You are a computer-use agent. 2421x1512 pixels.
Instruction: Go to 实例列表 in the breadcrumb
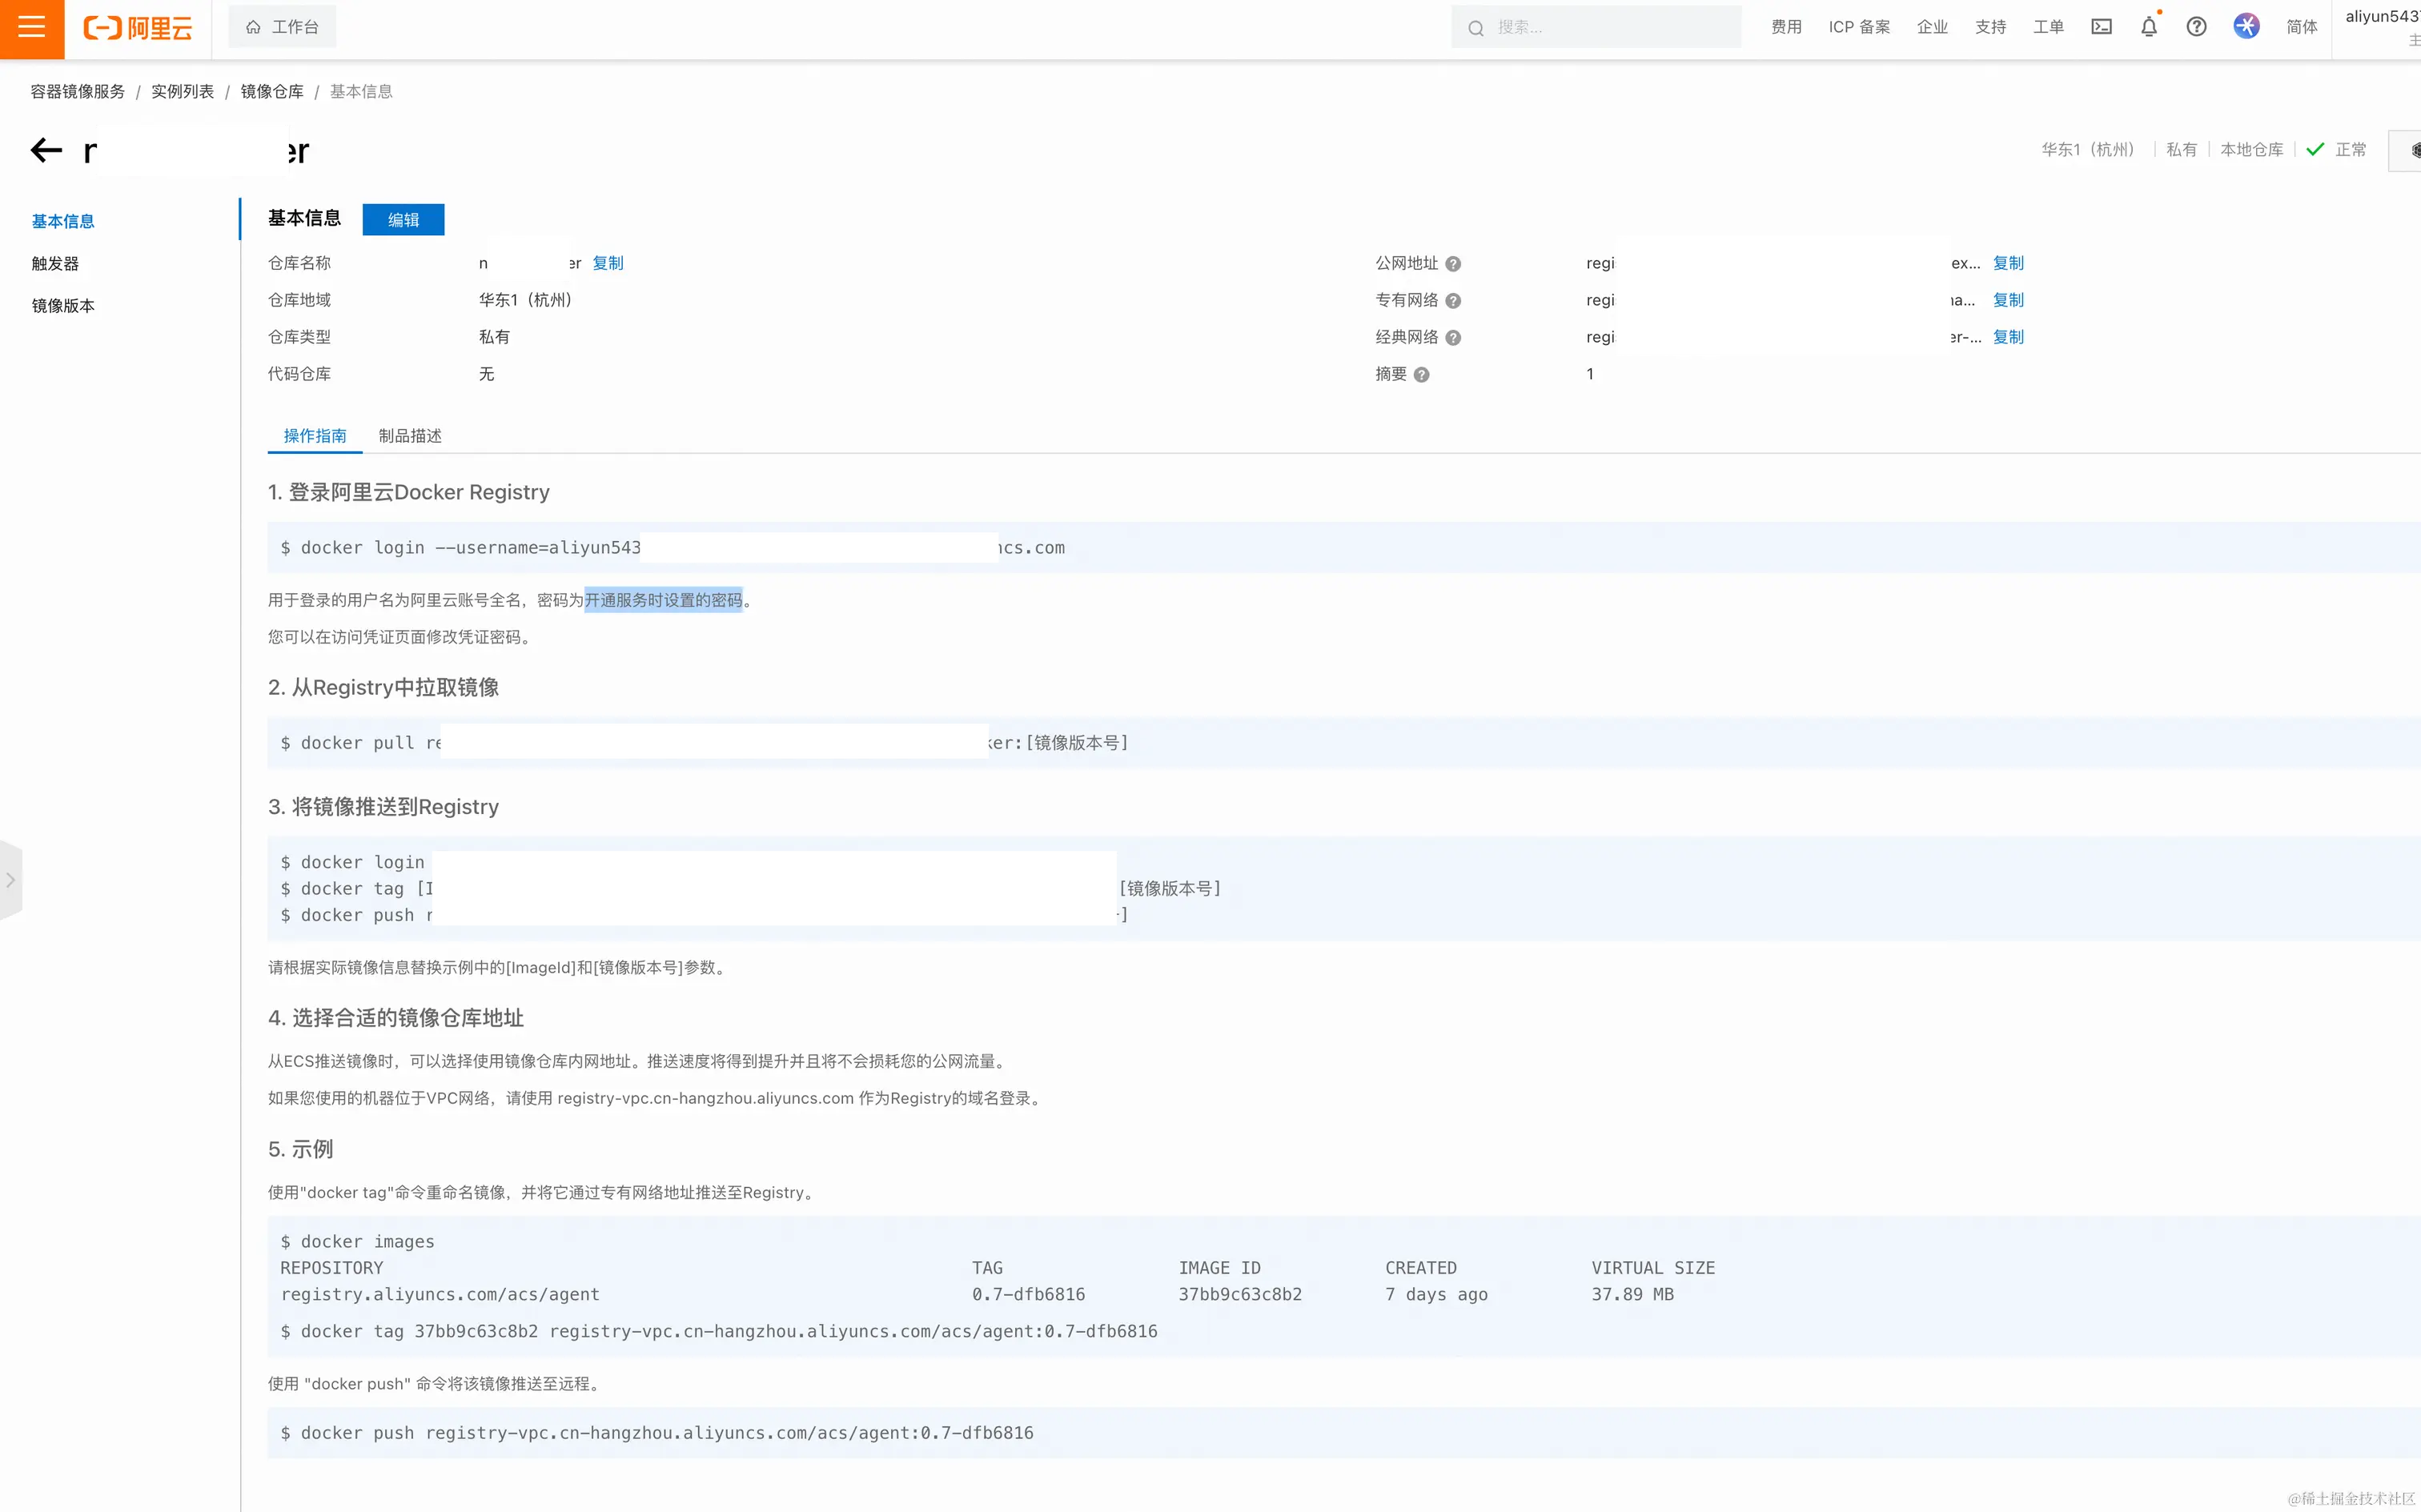pos(182,91)
